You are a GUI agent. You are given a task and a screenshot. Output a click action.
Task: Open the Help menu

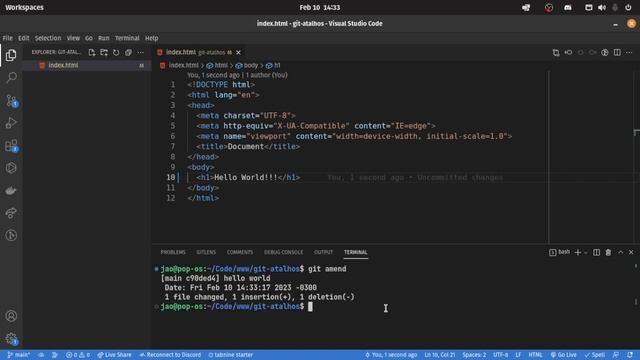click(x=151, y=38)
